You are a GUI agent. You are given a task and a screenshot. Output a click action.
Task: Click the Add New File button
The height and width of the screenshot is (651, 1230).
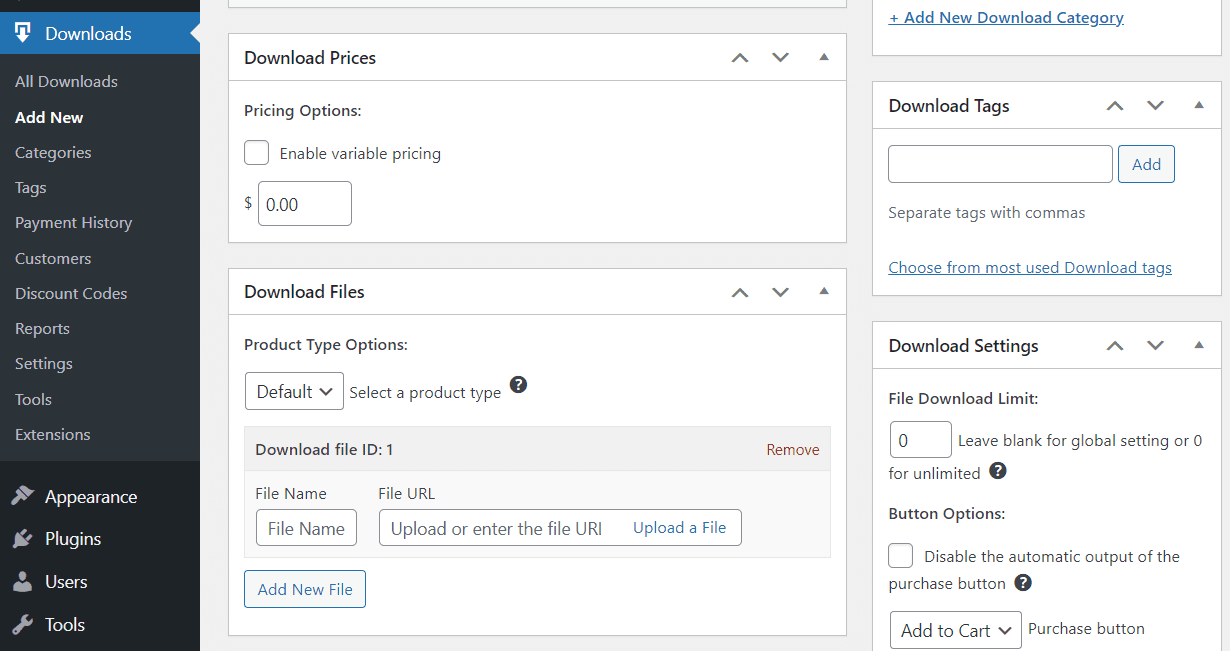coord(304,589)
